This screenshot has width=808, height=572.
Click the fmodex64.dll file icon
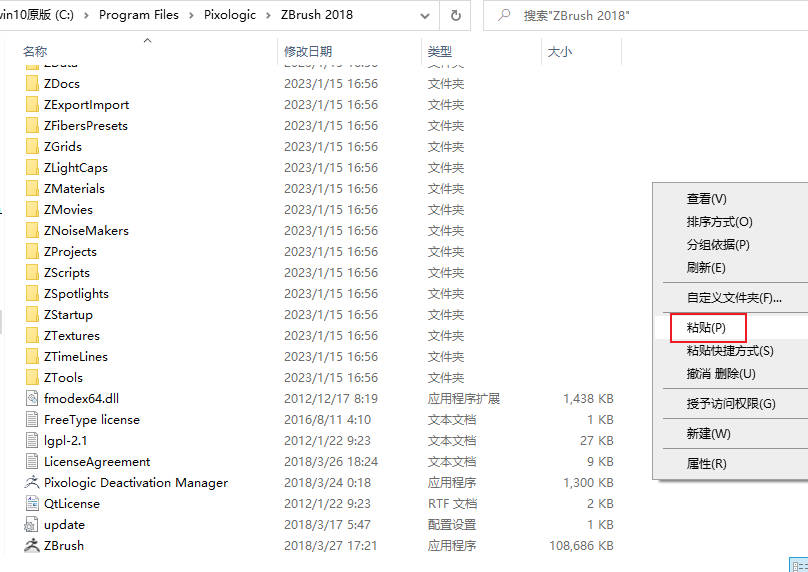(x=32, y=398)
